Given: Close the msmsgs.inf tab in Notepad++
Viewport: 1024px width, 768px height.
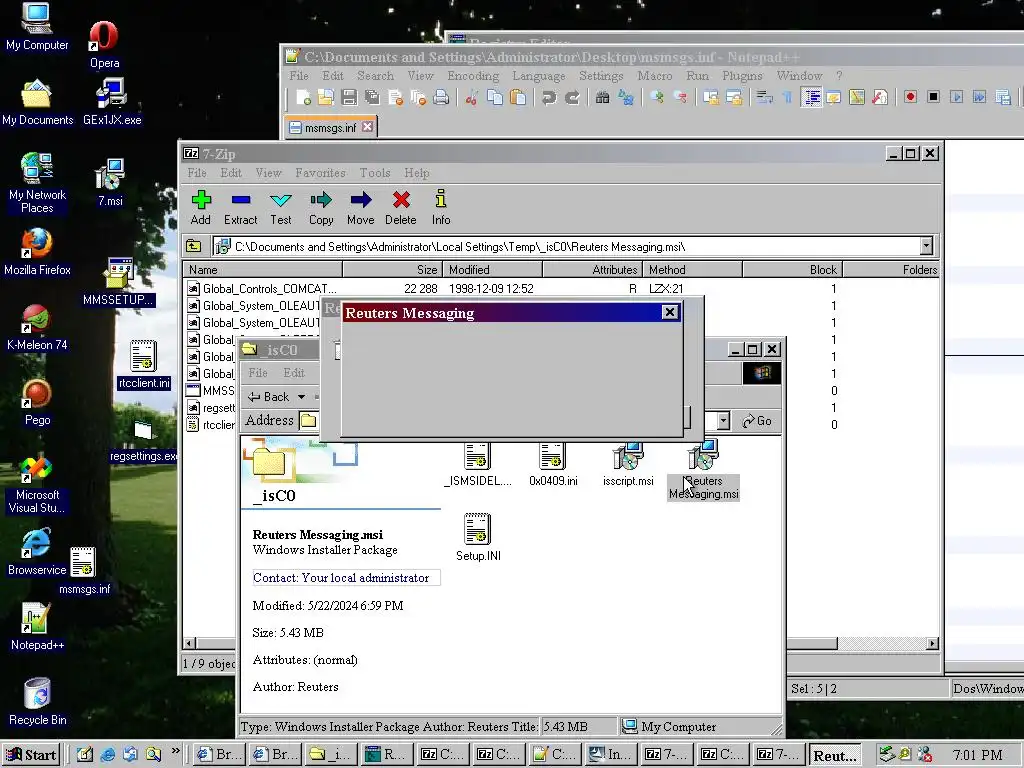Looking at the screenshot, I should click(x=368, y=127).
